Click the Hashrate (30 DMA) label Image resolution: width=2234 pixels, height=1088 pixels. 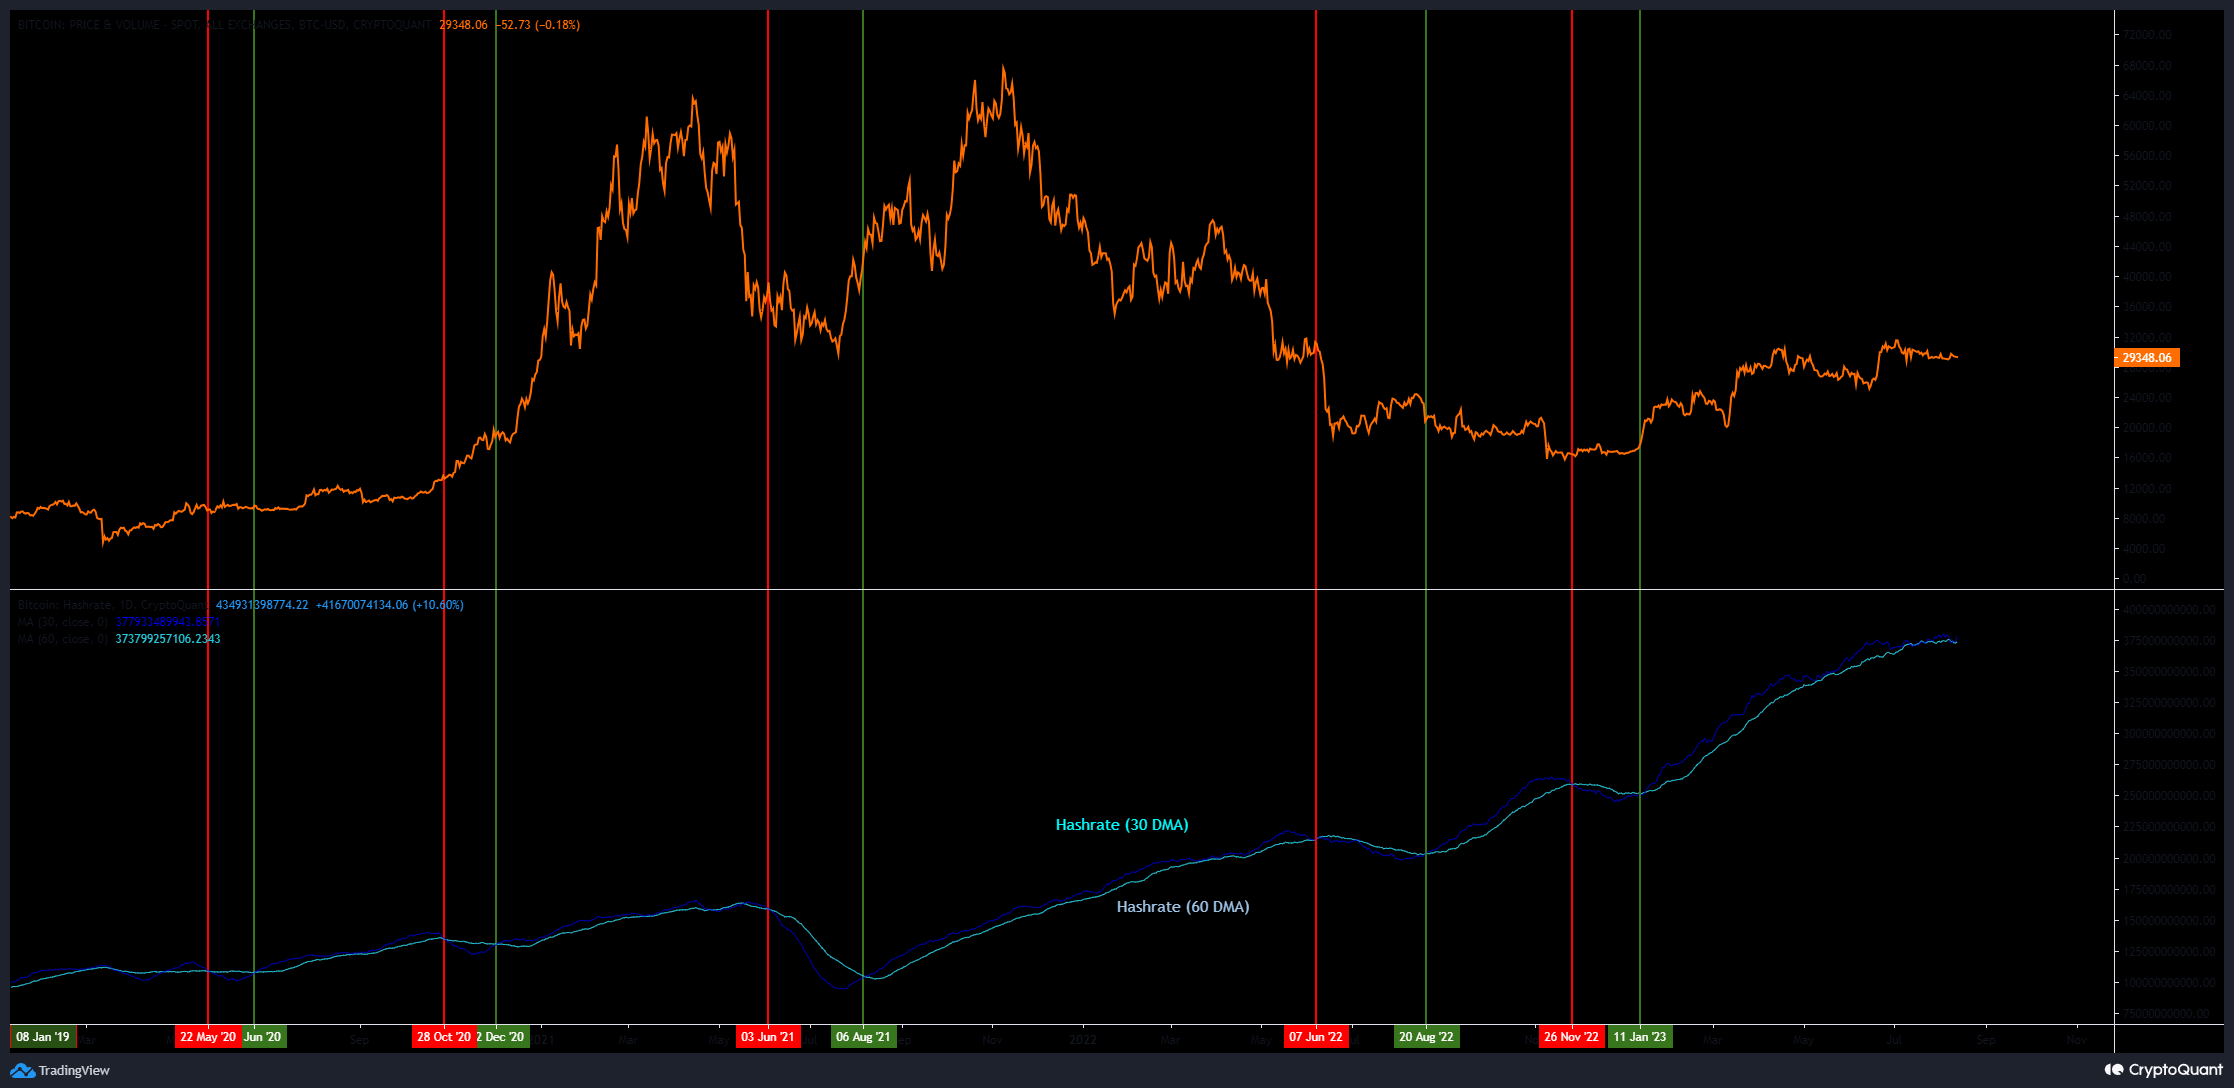[x=1121, y=825]
